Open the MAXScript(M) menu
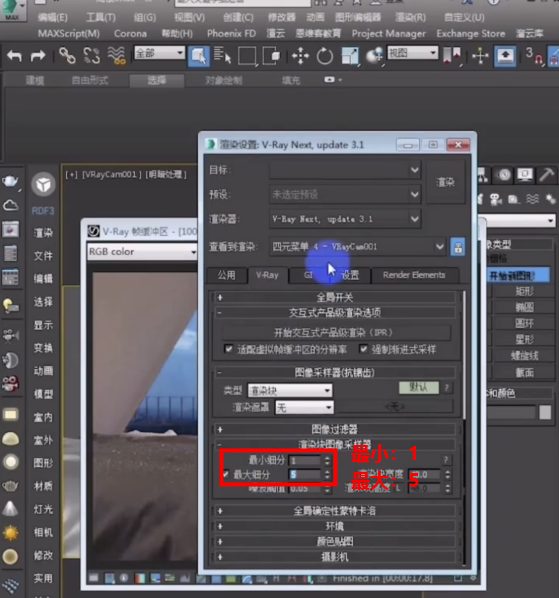The width and height of the screenshot is (559, 598). 69,34
